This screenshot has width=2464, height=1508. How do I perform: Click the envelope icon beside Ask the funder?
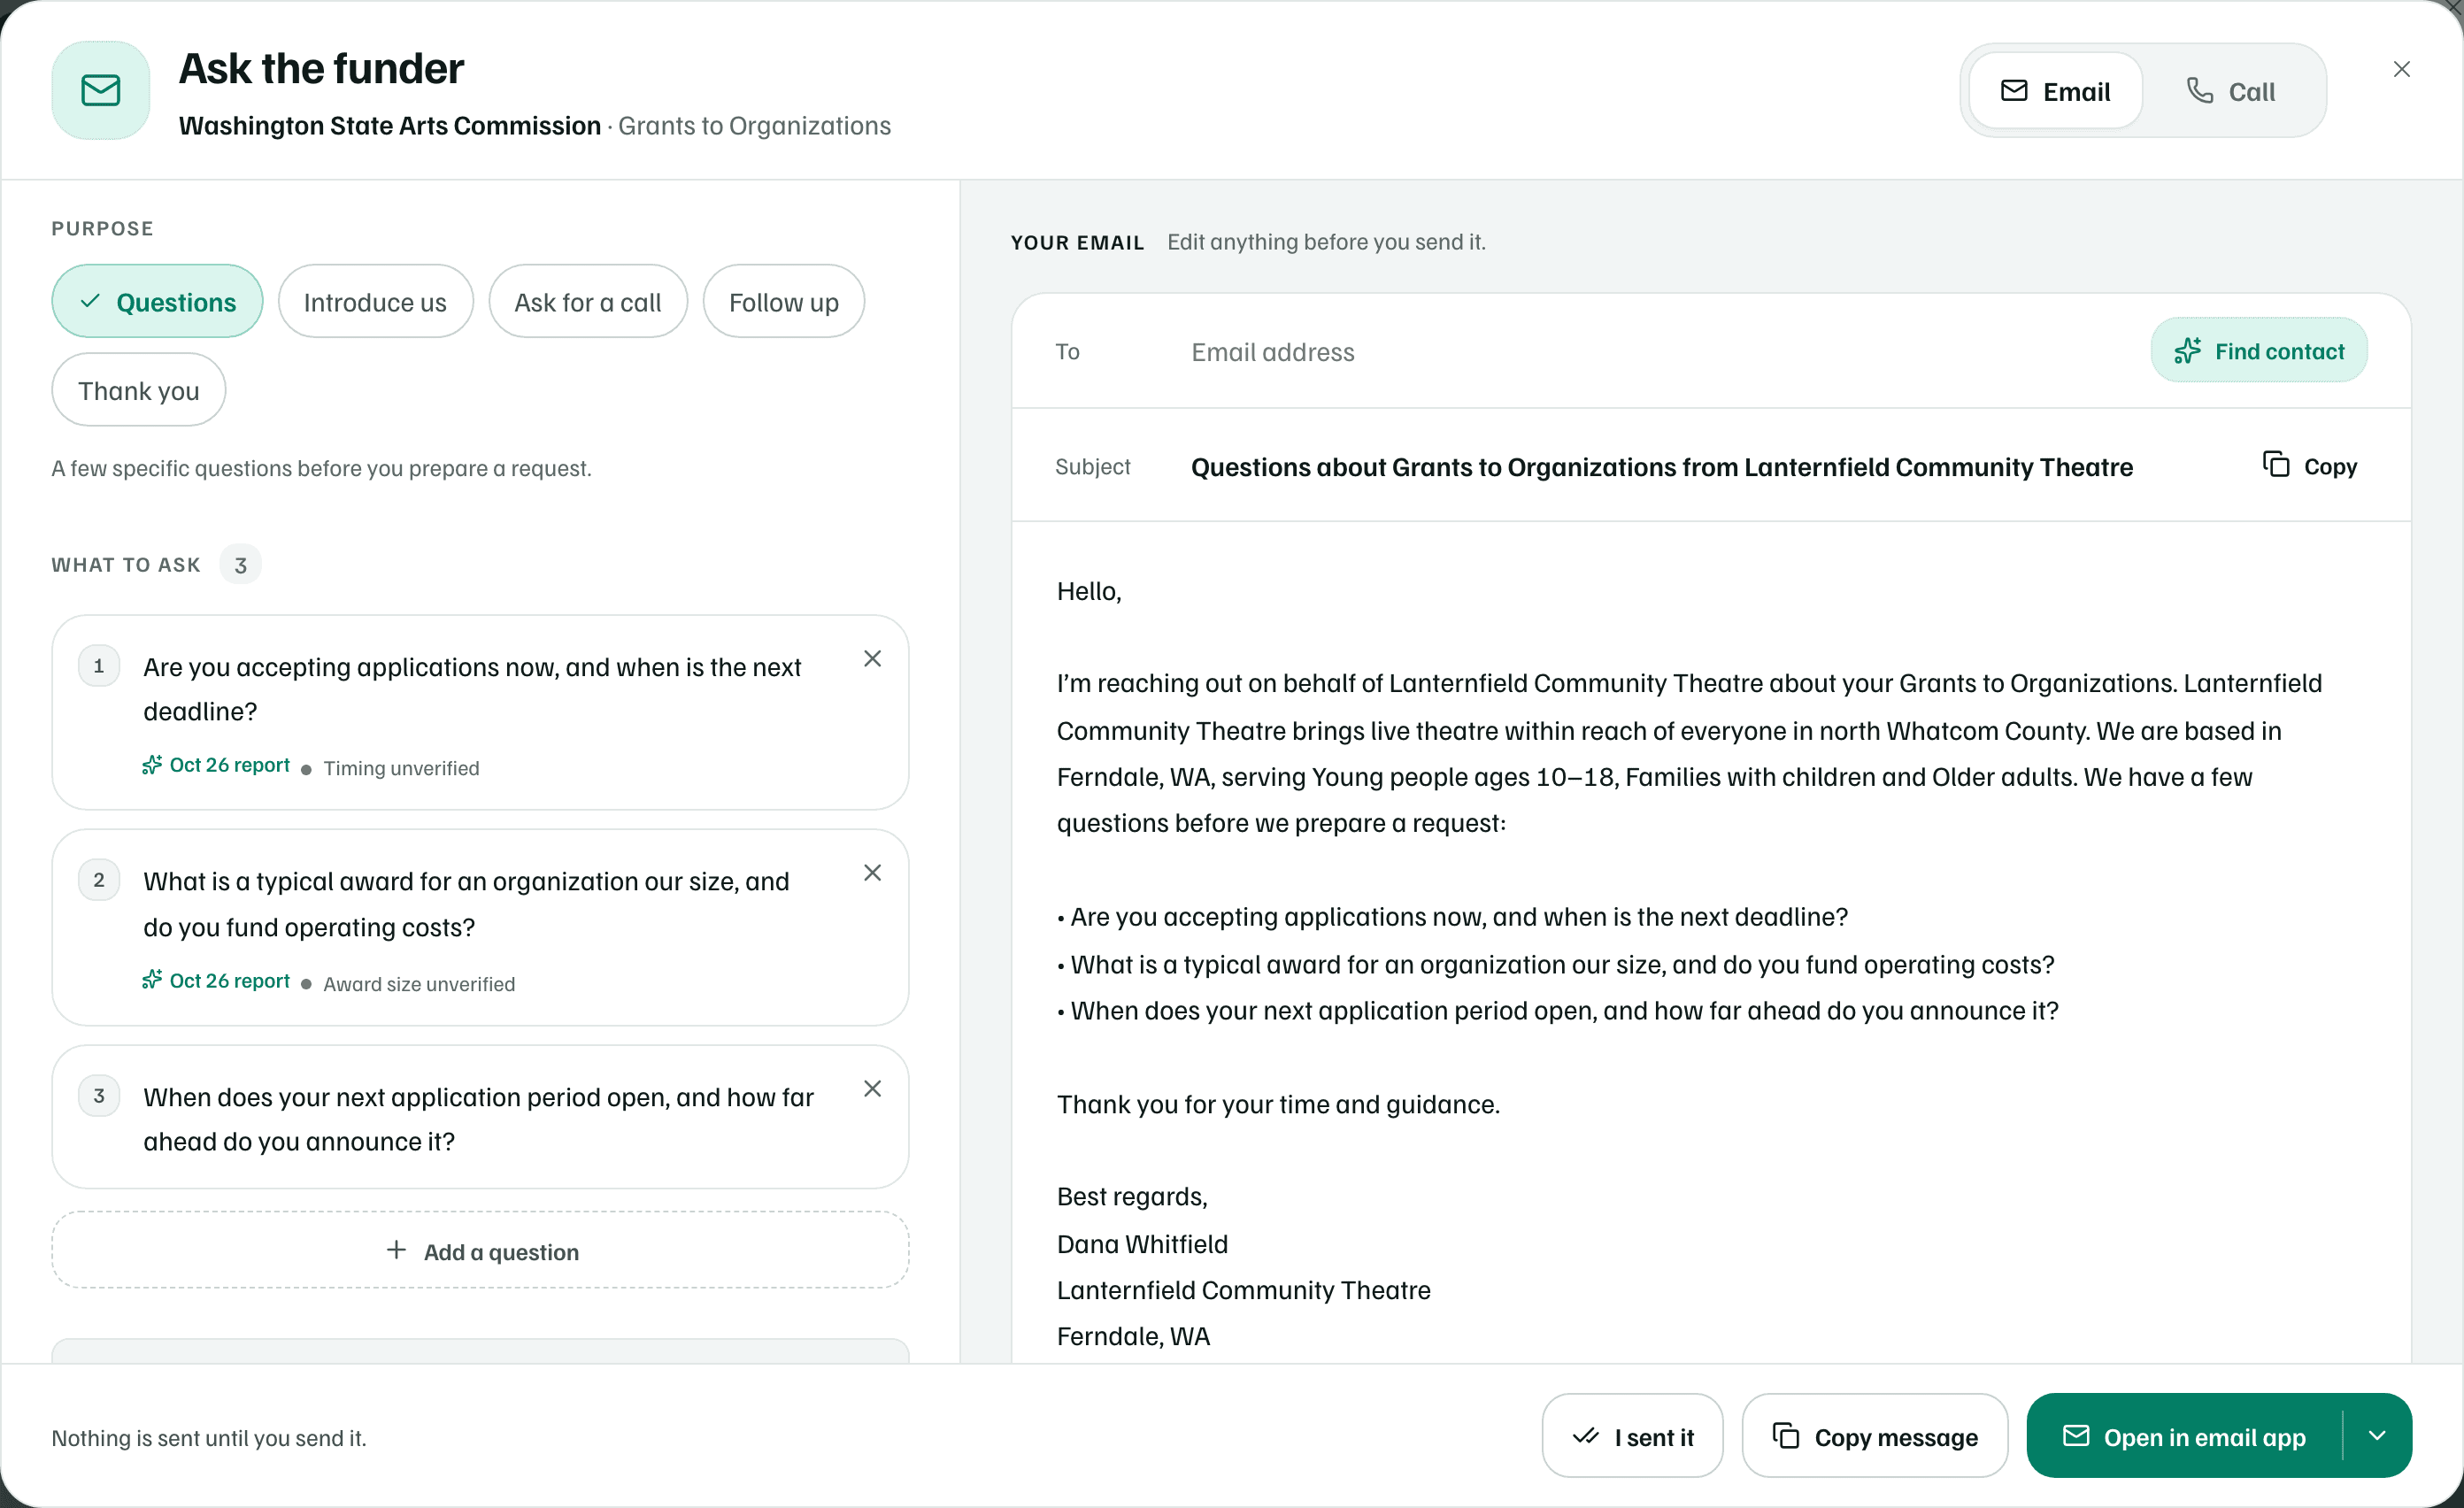101,90
